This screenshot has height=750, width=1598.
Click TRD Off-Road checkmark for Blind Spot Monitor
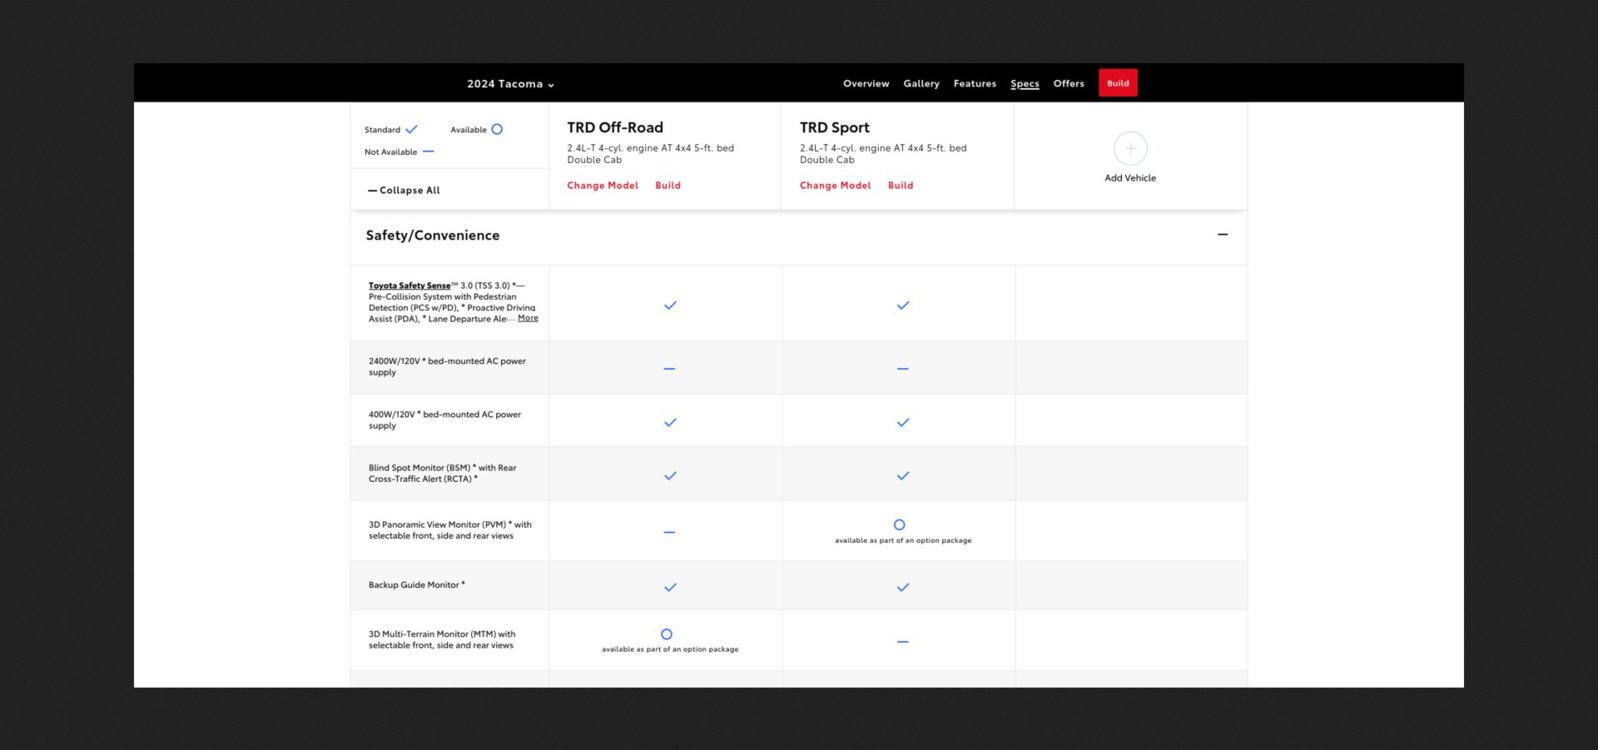tap(670, 476)
